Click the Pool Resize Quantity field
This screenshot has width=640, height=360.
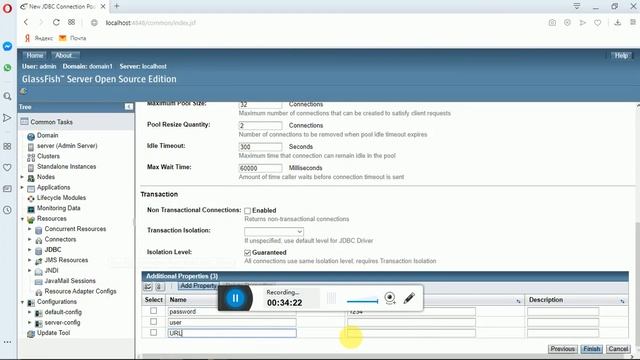[x=260, y=125]
